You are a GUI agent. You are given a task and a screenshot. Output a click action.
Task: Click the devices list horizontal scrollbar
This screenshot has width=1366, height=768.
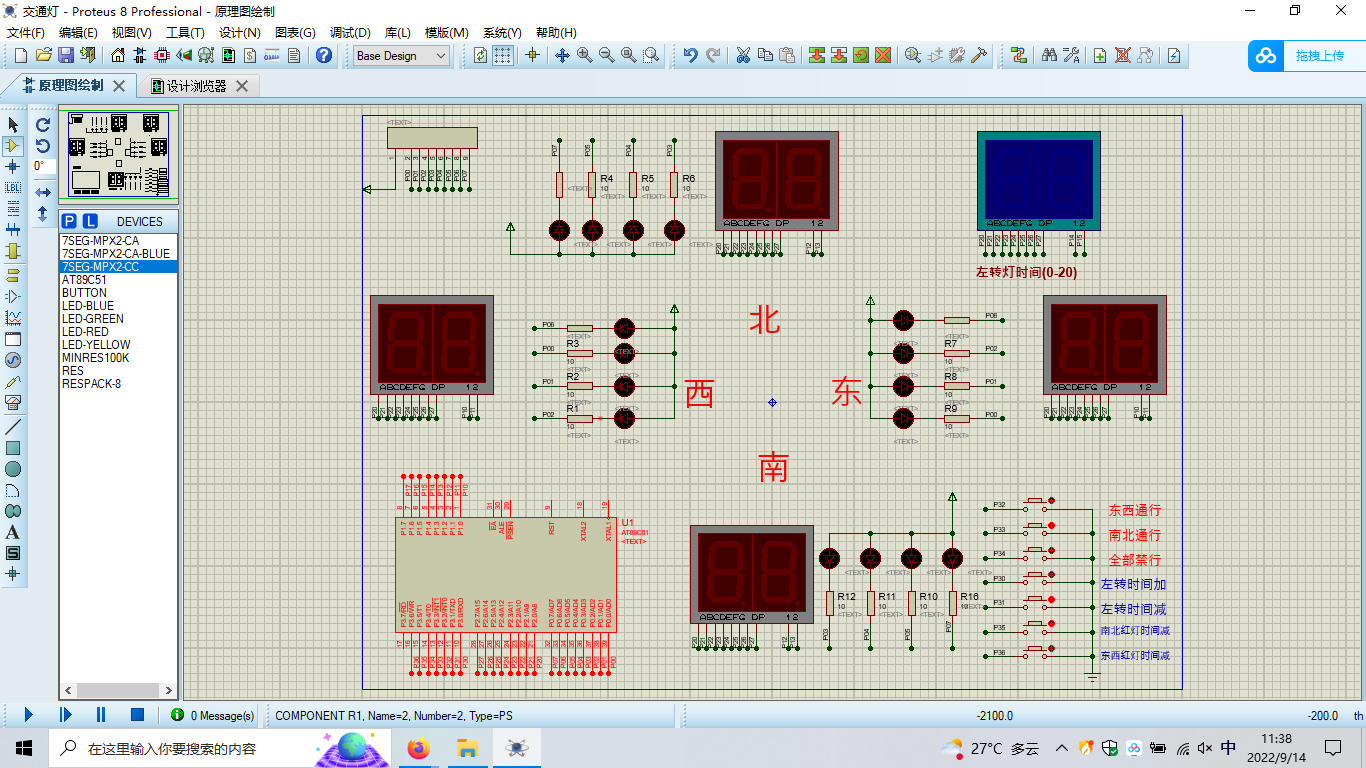[x=118, y=690]
